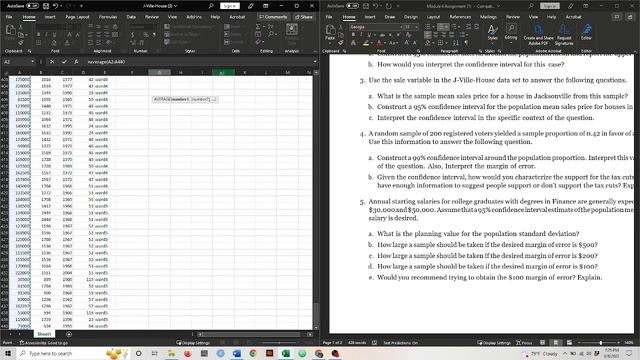The image size is (640, 360).
Task: Click AutoSum sigma icon in Excel
Action: 258,27
